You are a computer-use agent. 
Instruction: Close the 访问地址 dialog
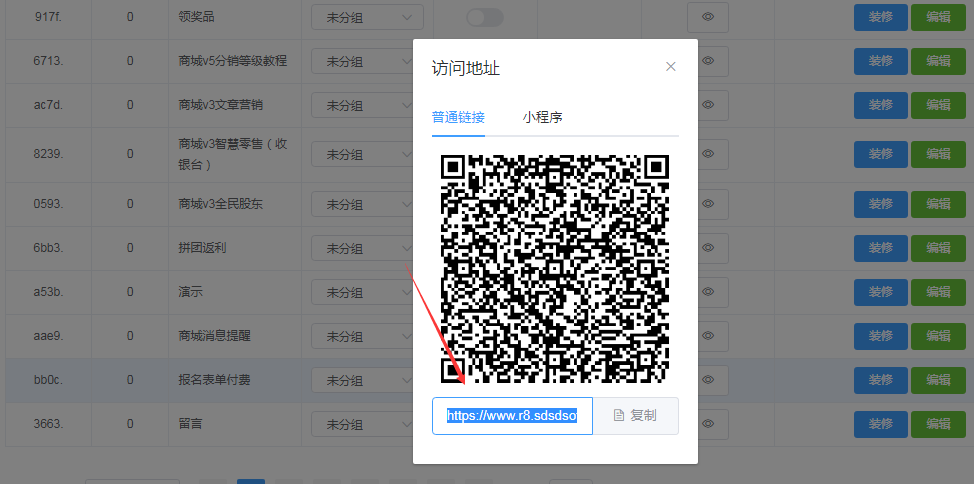click(x=670, y=66)
